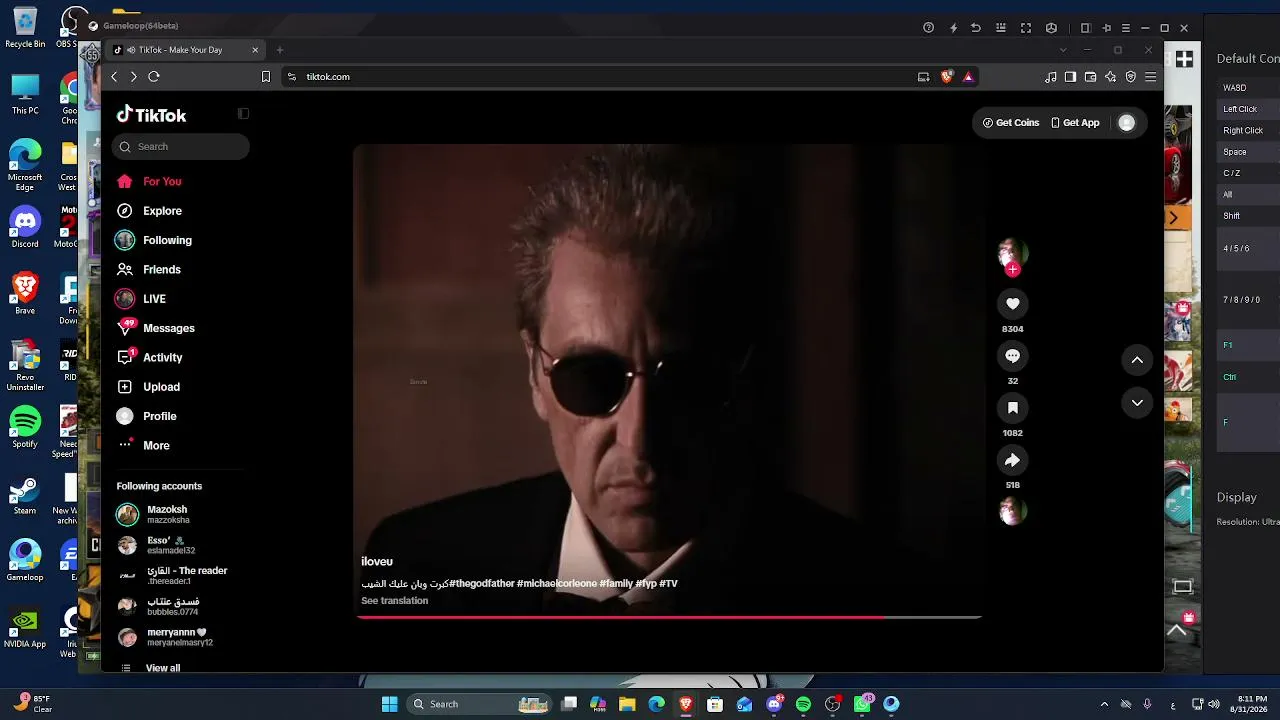
Task: Click See translation under the caption
Action: point(394,601)
